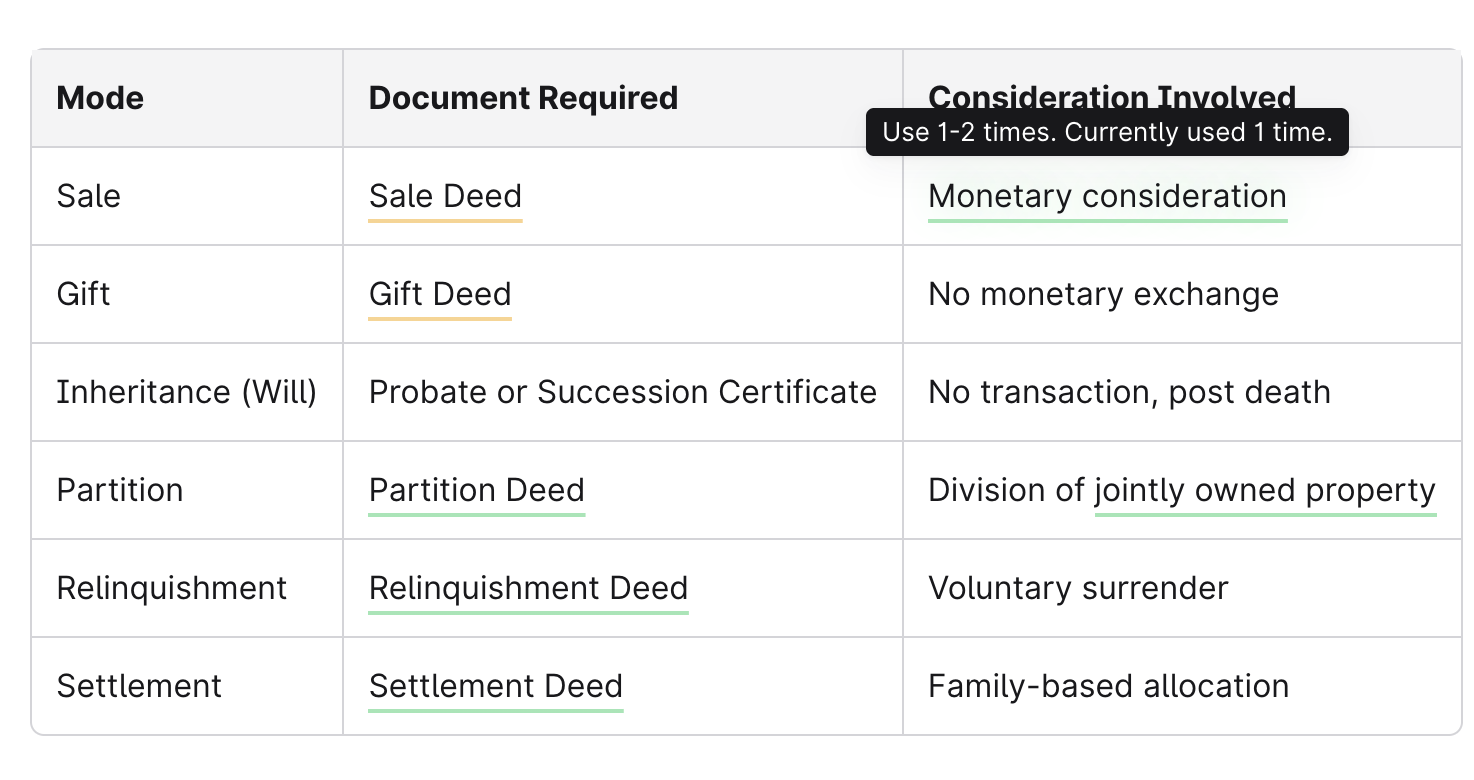1474x780 pixels.
Task: Click the underlined 'Sale Deed' text
Action: click(445, 196)
